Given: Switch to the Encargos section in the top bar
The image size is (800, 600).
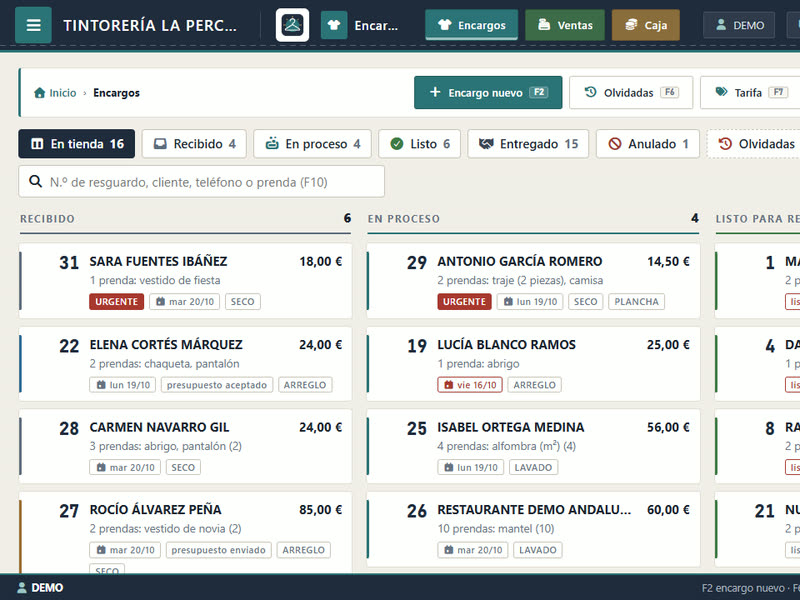Looking at the screenshot, I should coord(471,25).
